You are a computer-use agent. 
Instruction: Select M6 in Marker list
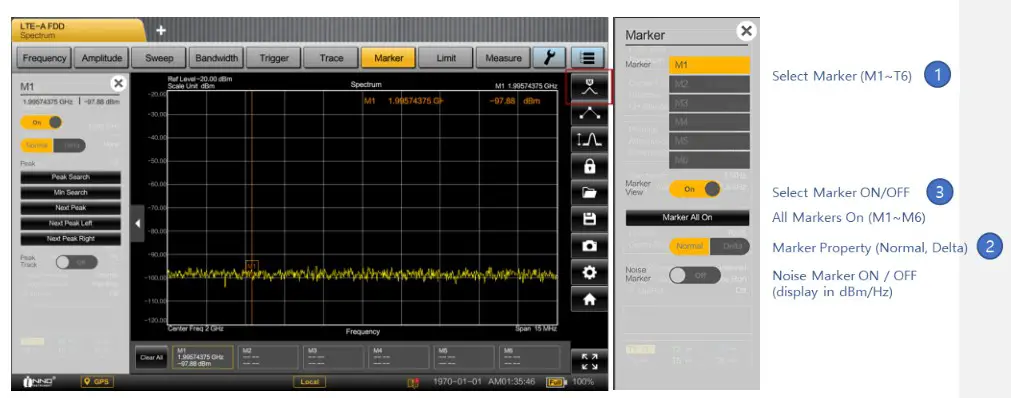(709, 160)
